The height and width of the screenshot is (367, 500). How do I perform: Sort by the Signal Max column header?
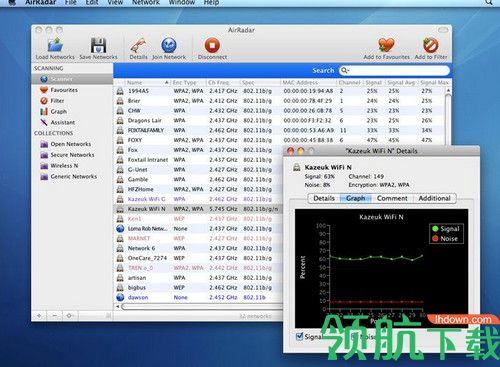click(x=434, y=82)
